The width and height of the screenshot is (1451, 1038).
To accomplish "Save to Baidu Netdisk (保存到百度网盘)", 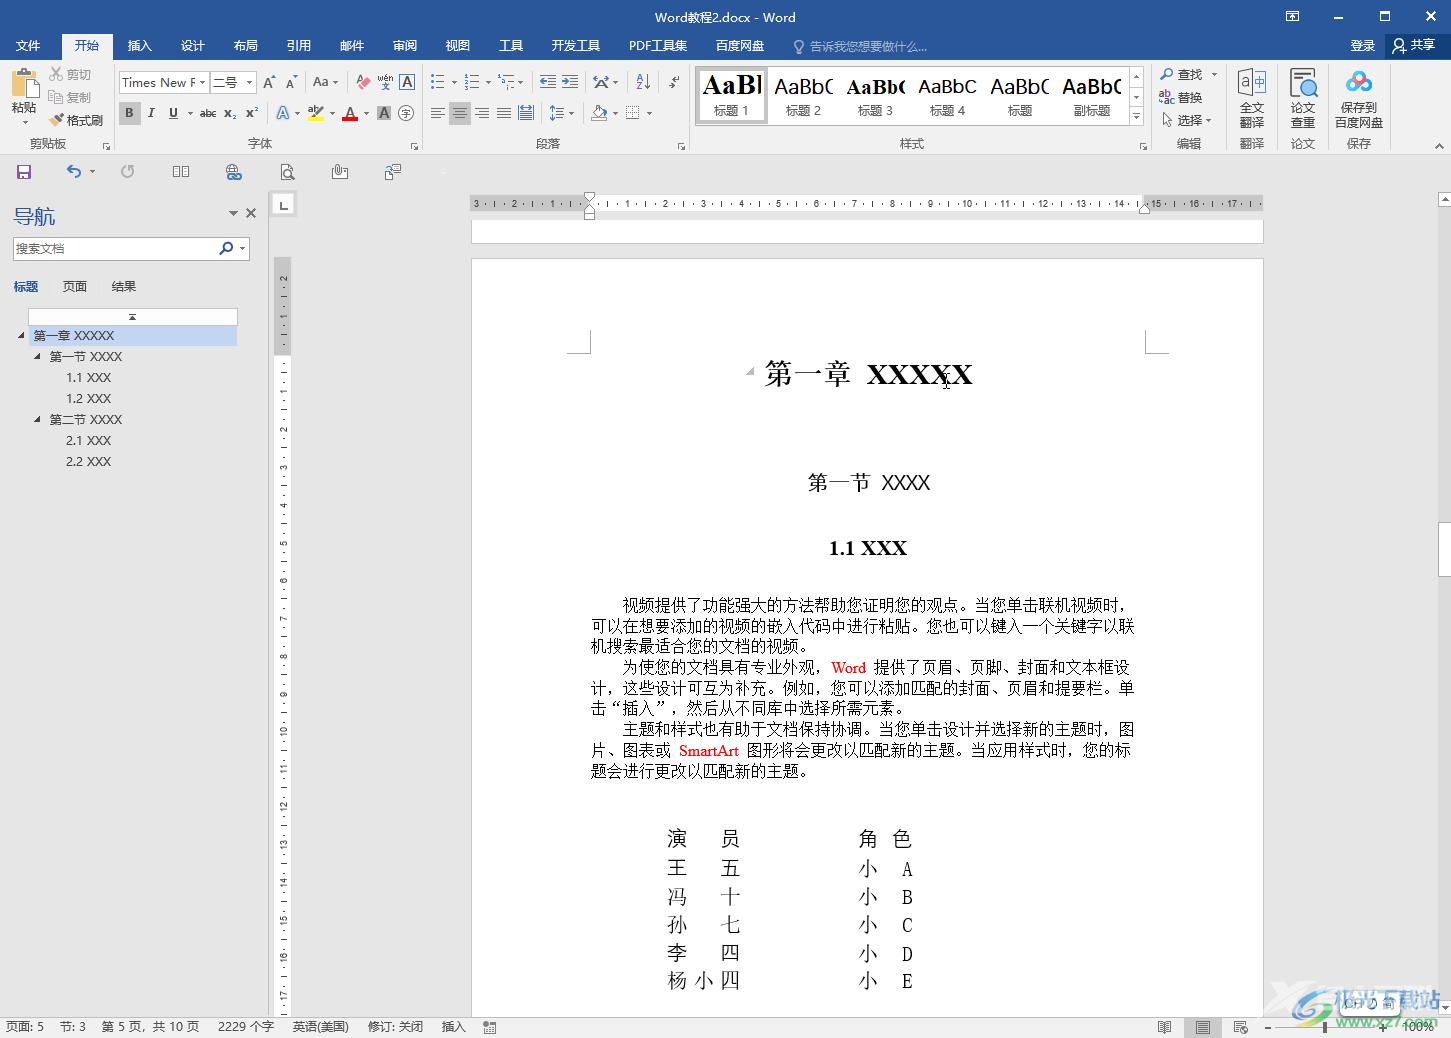I will click(1359, 98).
